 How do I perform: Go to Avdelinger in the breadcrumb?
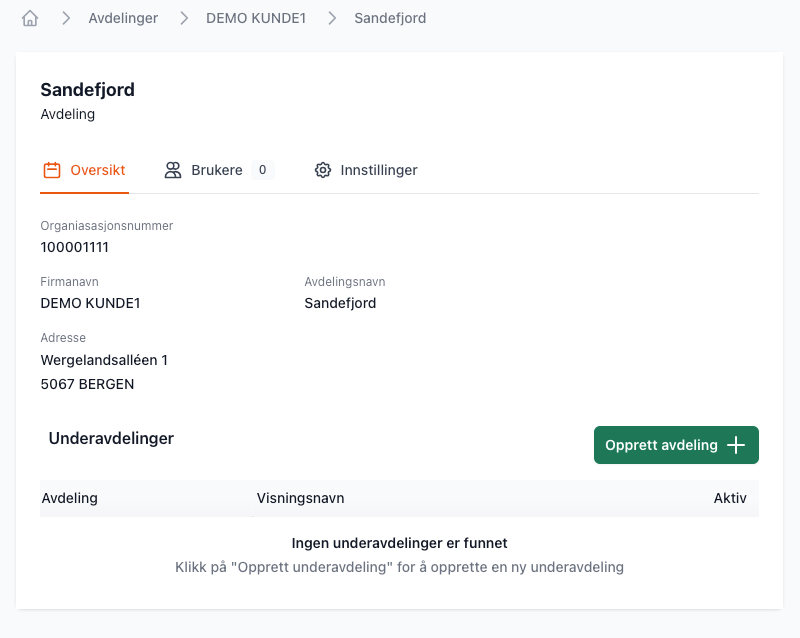point(123,18)
